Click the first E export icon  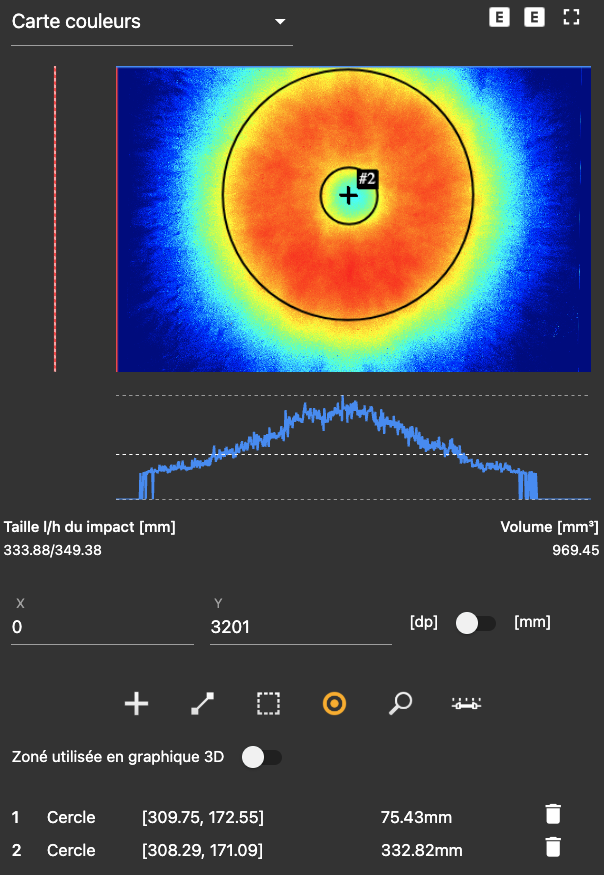(498, 18)
